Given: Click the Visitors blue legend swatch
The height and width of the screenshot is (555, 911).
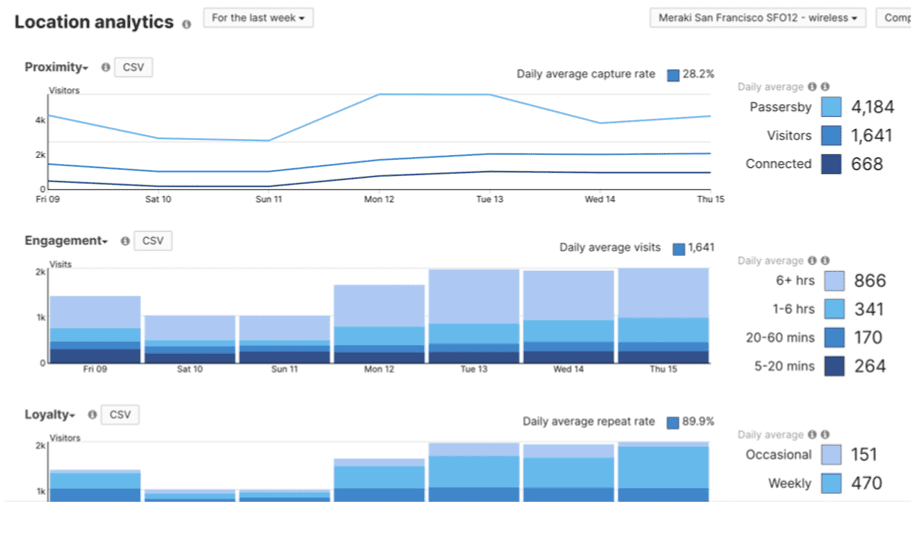Looking at the screenshot, I should (831, 135).
